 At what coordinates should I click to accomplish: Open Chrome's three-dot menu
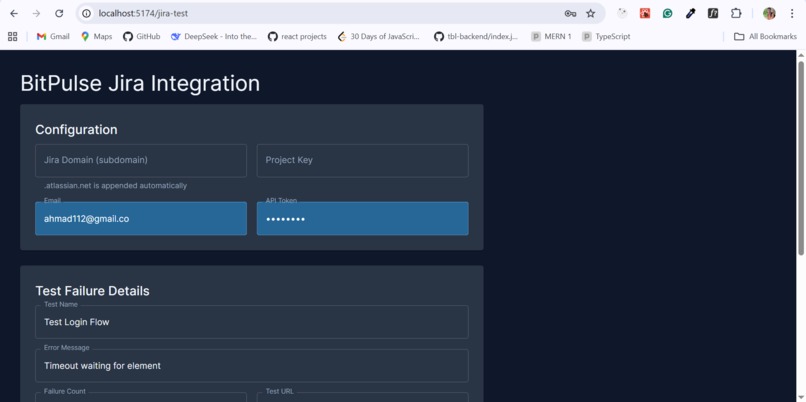[792, 13]
